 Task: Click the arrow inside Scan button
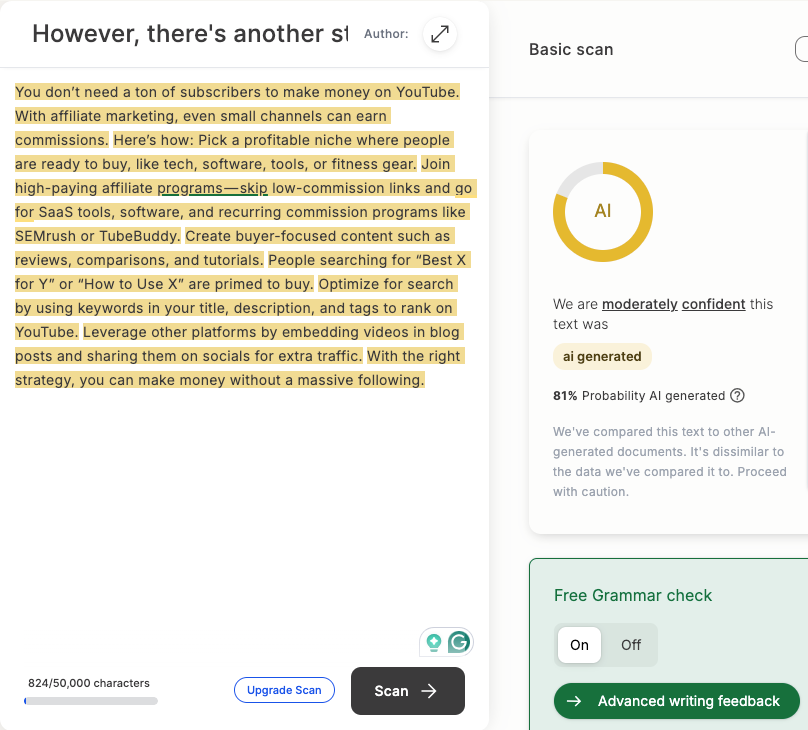click(x=429, y=691)
